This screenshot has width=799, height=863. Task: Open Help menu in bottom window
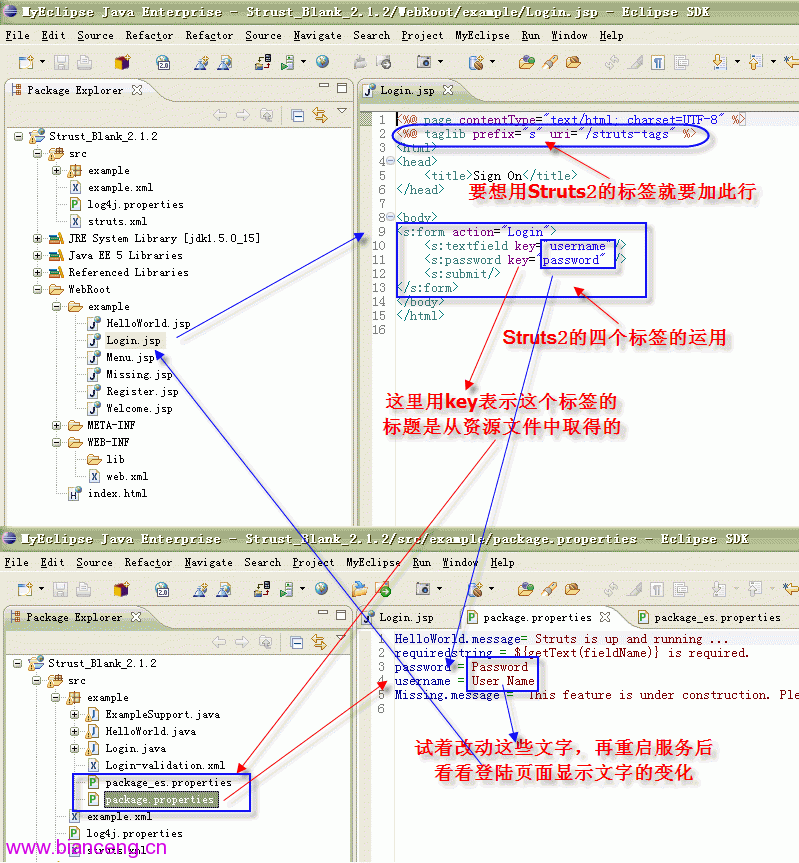(x=502, y=562)
